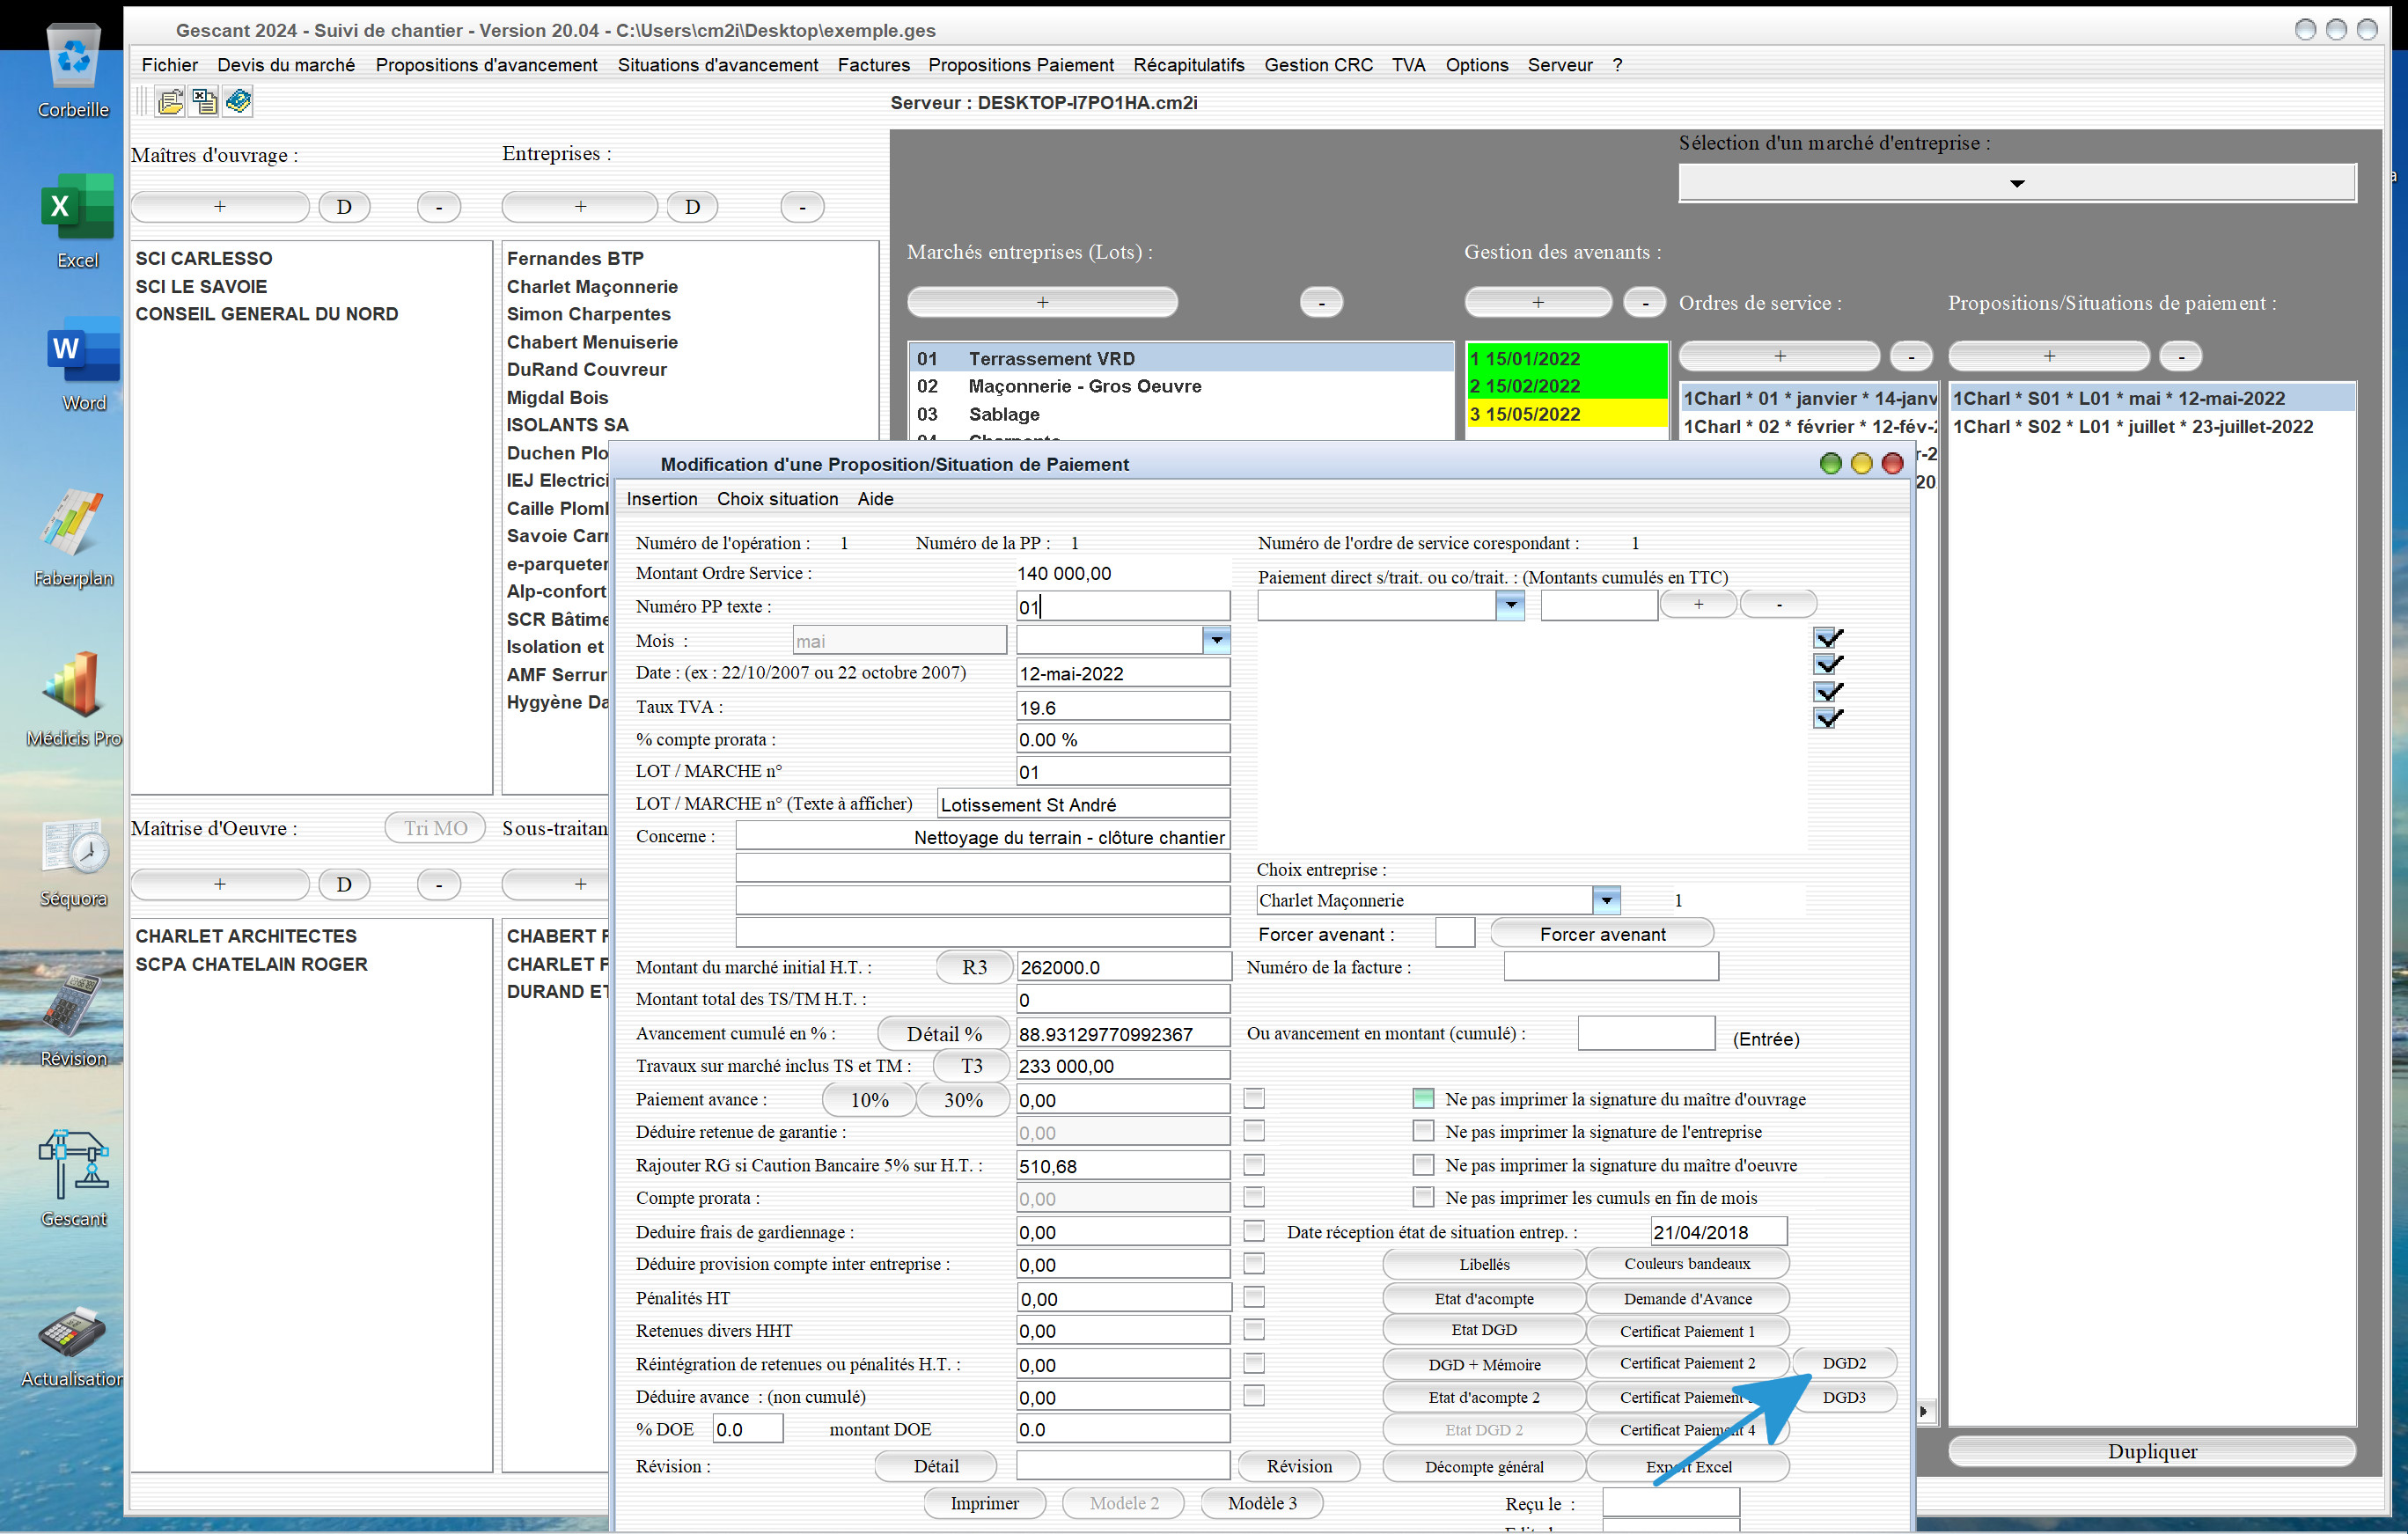Open the Mois dropdown list
Image resolution: width=2408 pixels, height=1534 pixels.
click(1216, 640)
